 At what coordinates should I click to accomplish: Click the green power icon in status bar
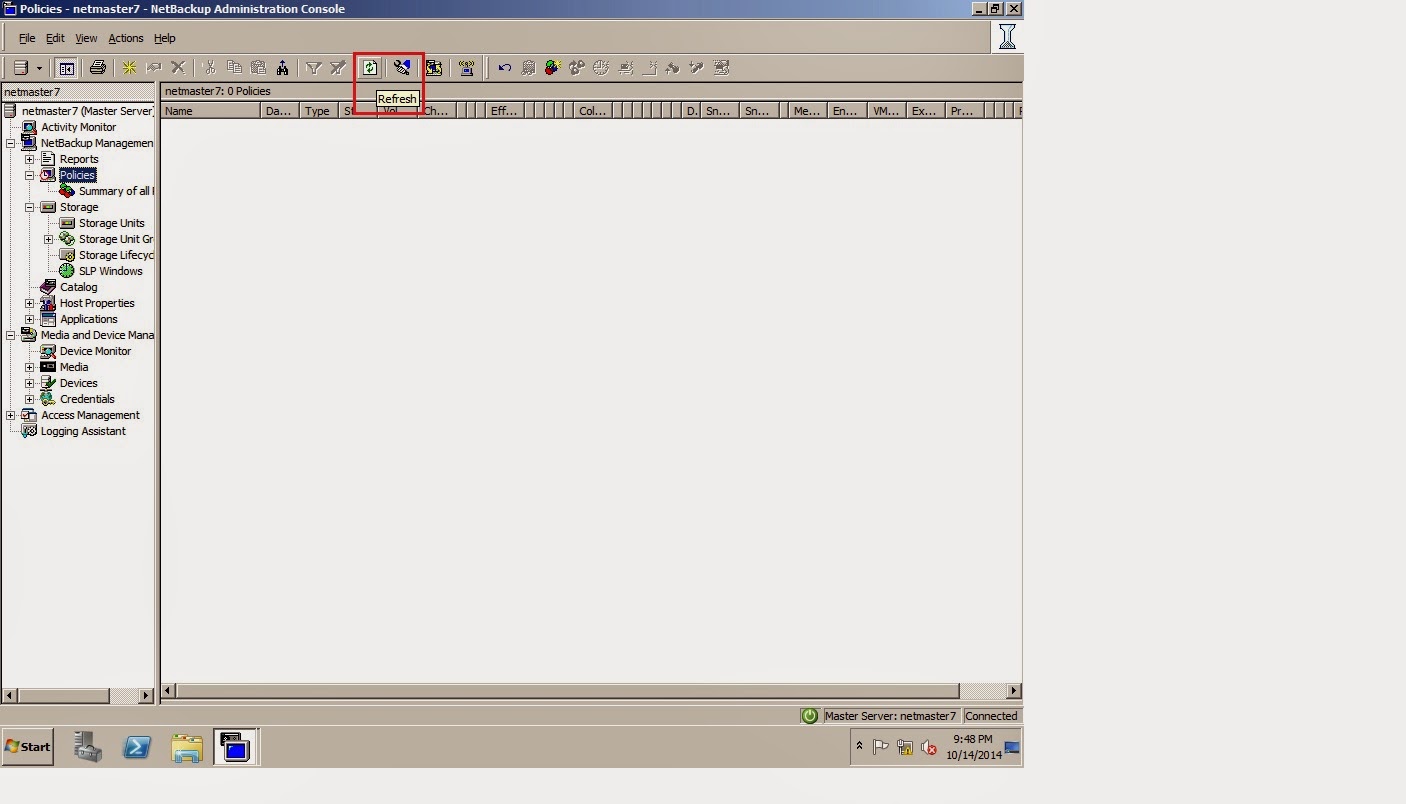coord(809,716)
